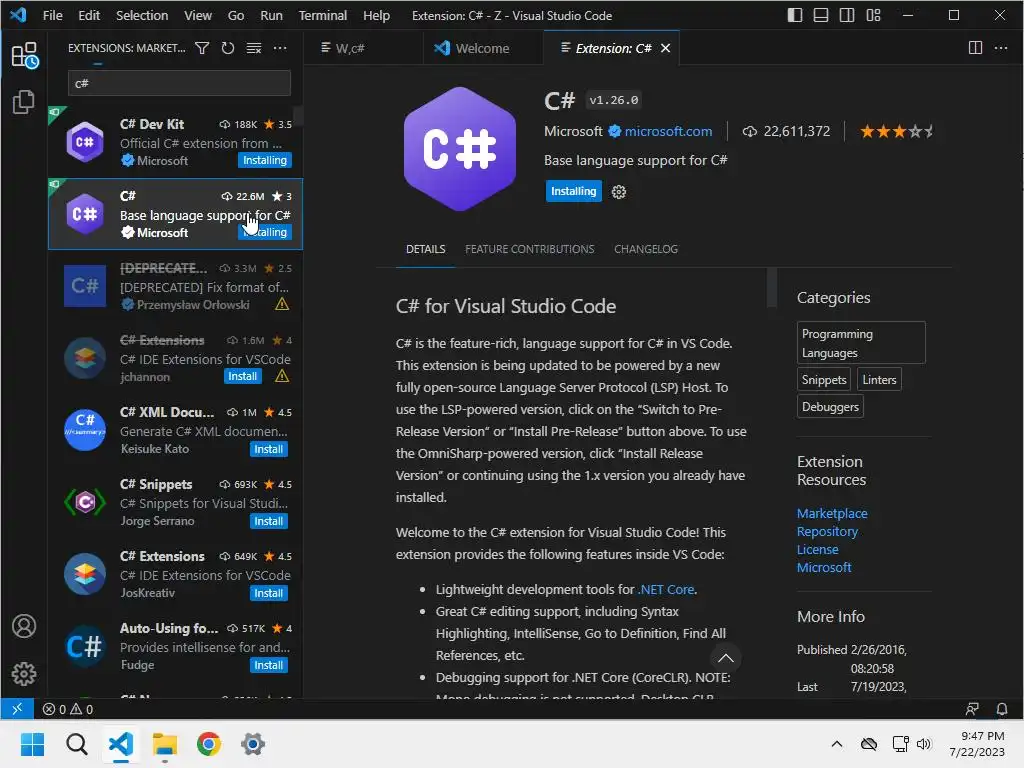Image resolution: width=1024 pixels, height=768 pixels.
Task: Open the Microsoft resource link
Action: point(824,568)
